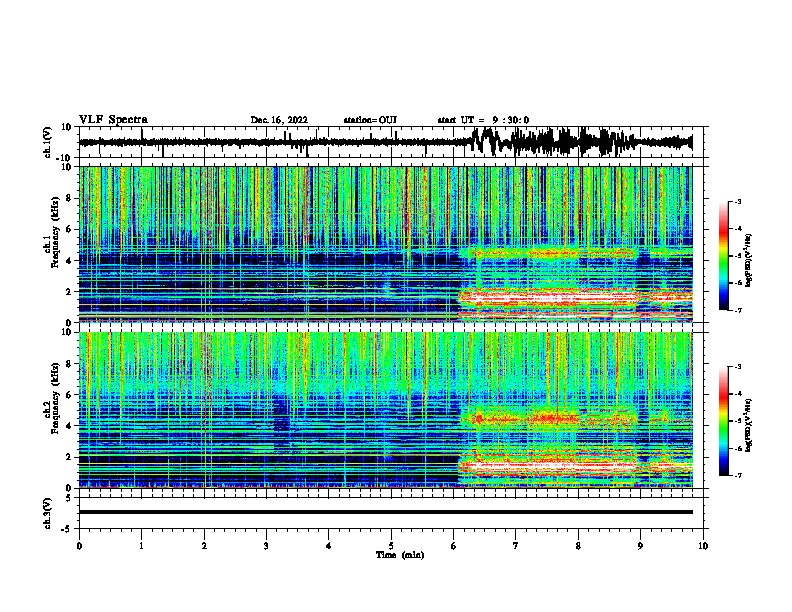Screen dimensions: 792x612
Task: Click the "5" tick on ch.3(V) axis
Action: click(69, 497)
